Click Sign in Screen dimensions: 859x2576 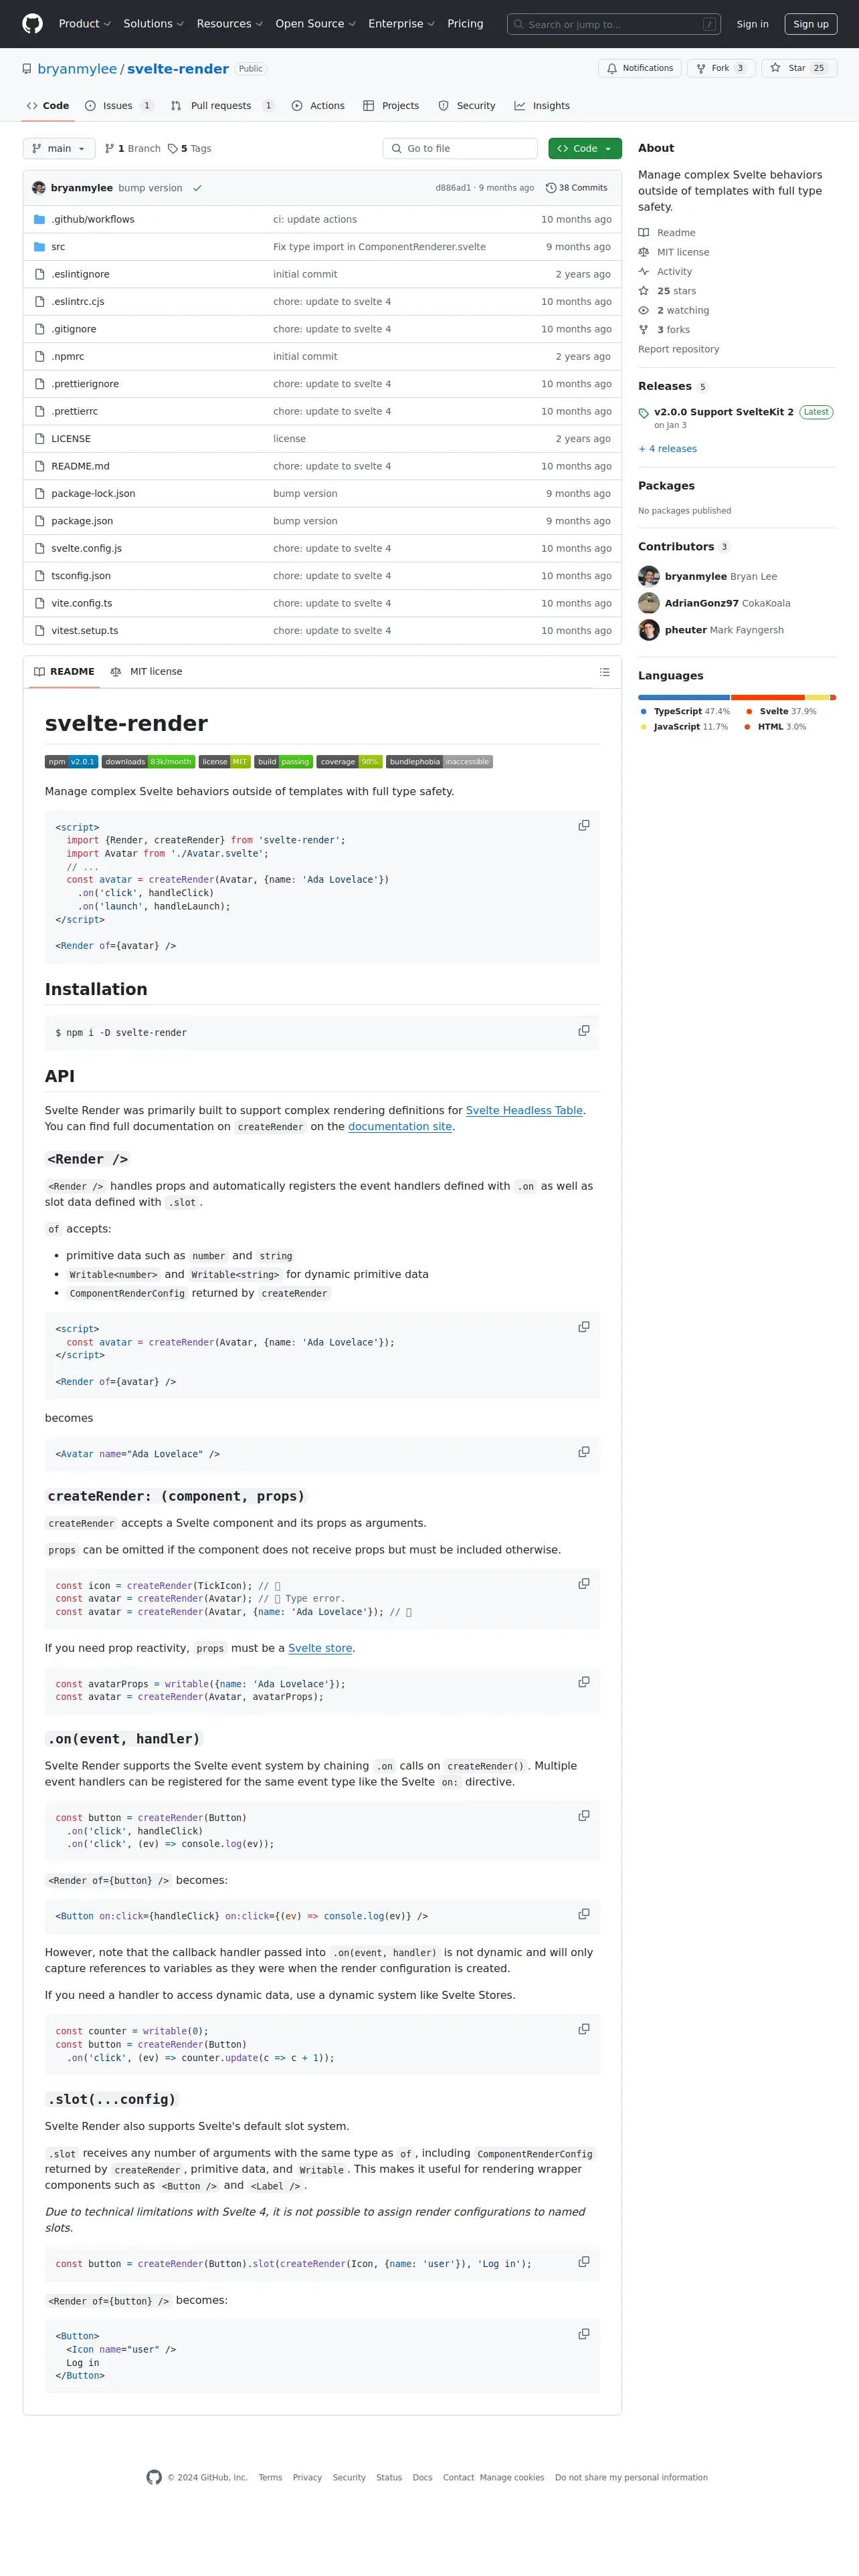[x=752, y=24]
